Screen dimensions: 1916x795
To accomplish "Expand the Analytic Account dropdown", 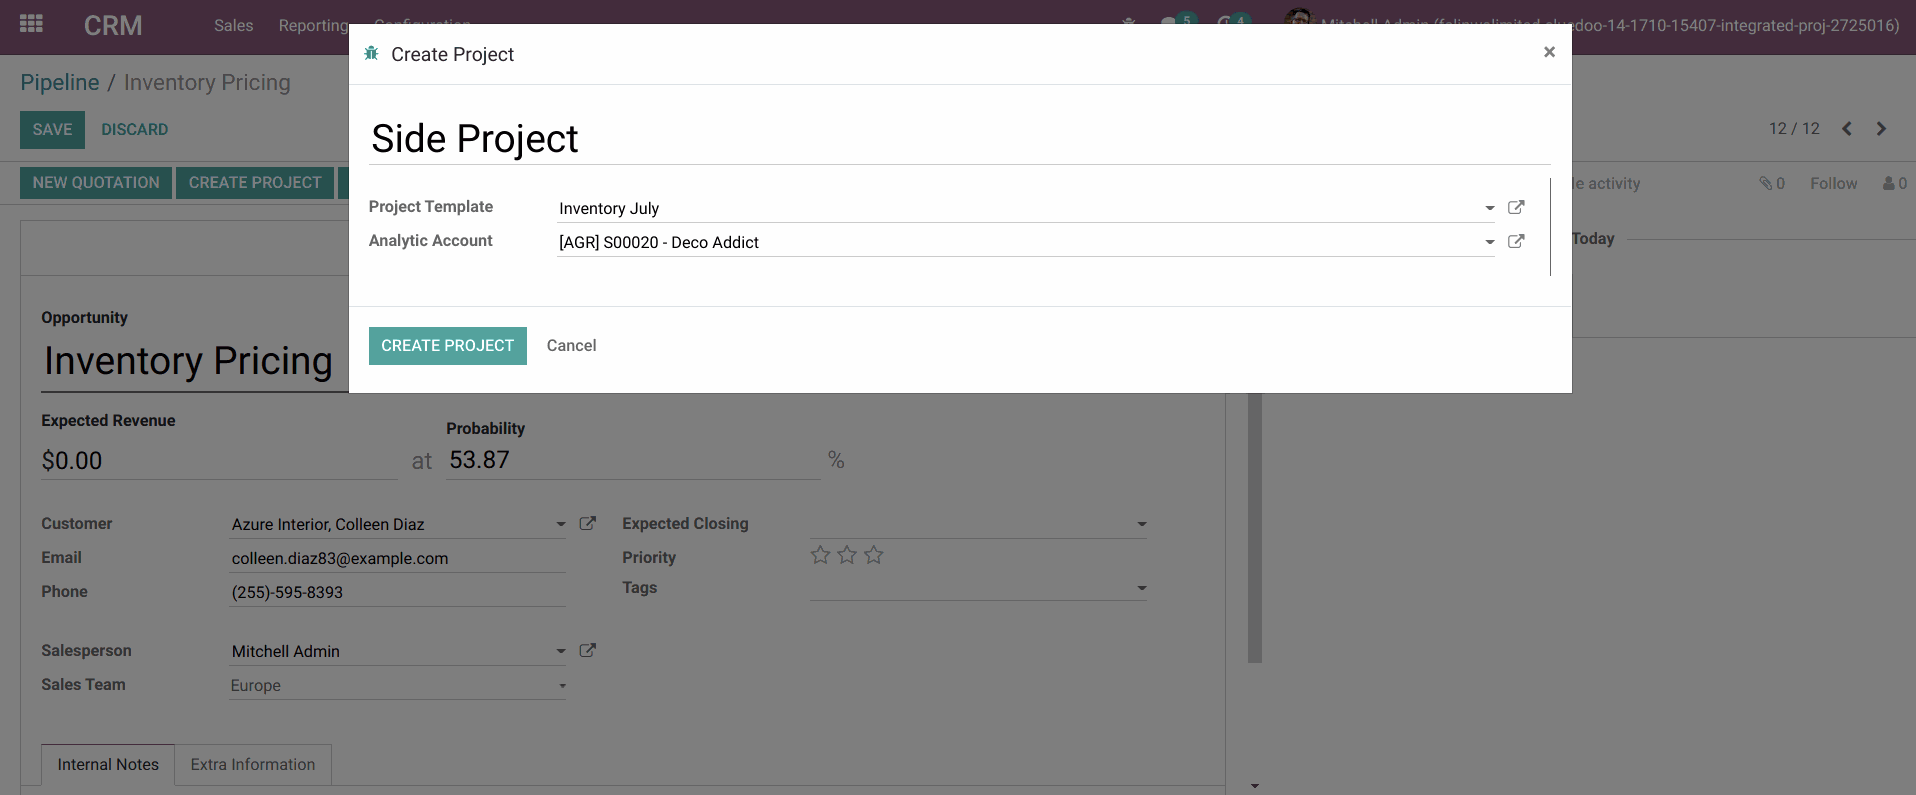I will point(1489,242).
